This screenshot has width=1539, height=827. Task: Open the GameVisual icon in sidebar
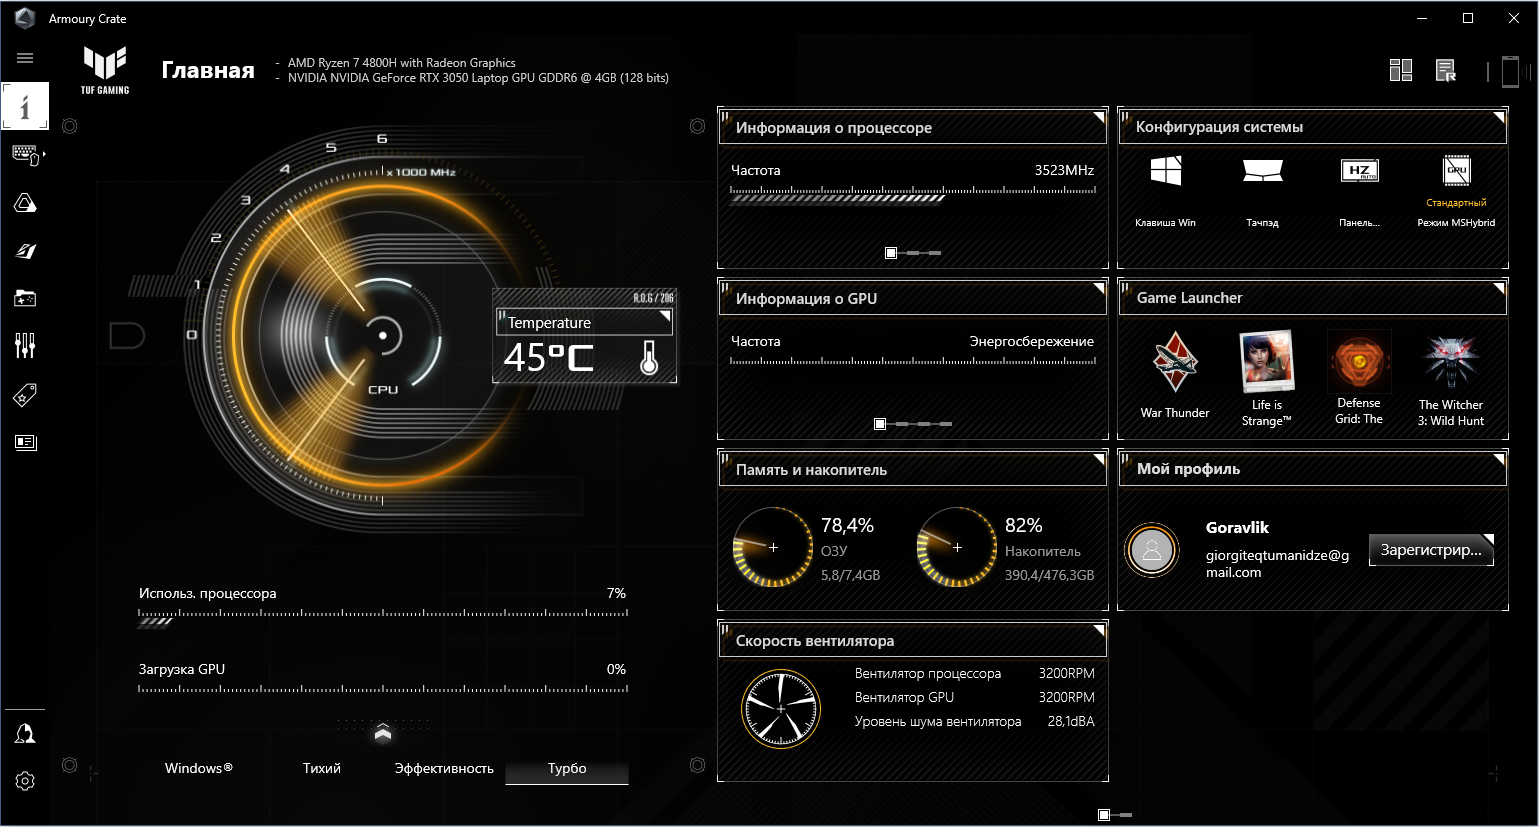point(25,251)
